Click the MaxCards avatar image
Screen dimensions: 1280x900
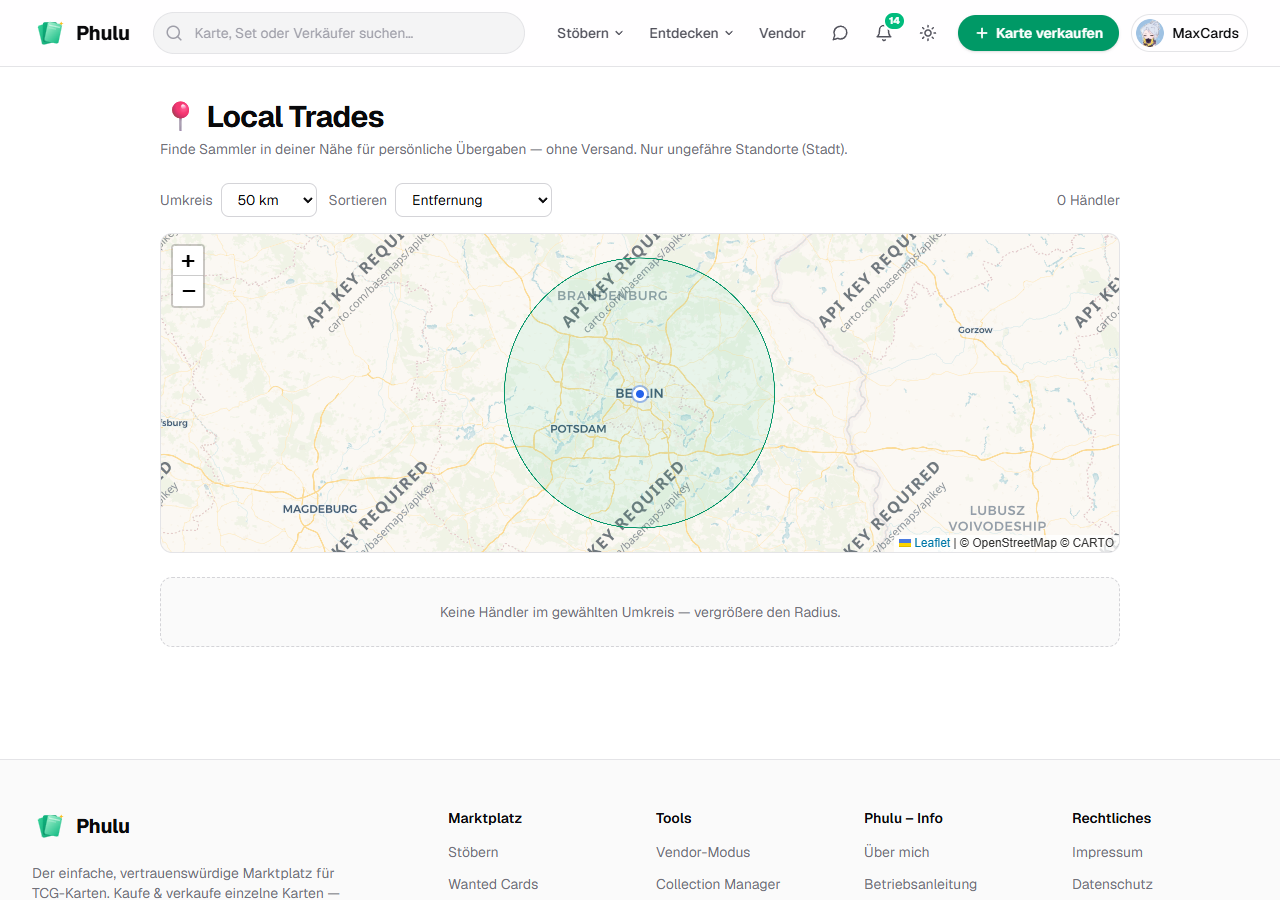click(1150, 33)
